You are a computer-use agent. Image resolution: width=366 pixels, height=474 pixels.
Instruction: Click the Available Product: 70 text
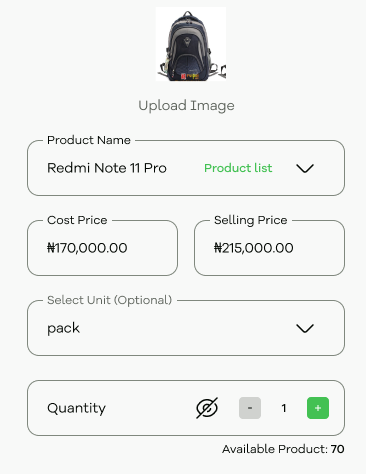pos(283,449)
